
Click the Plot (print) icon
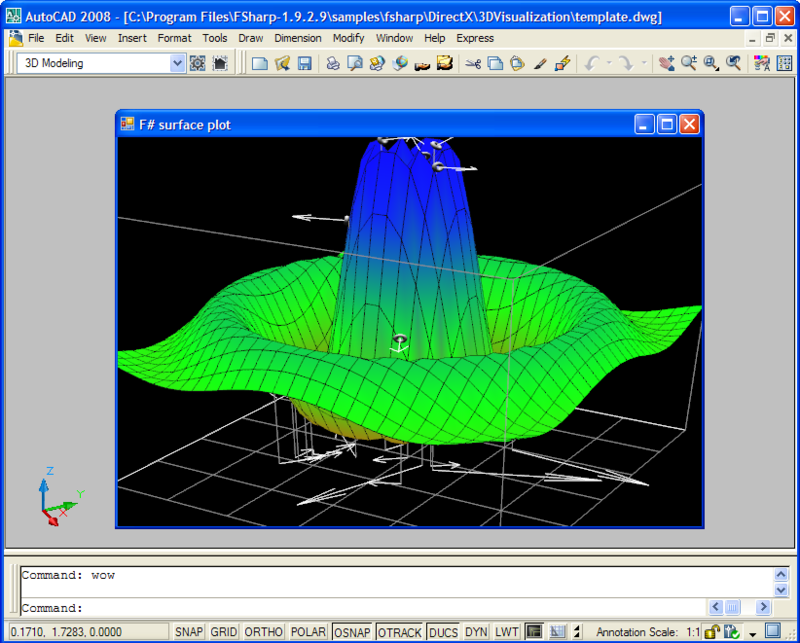click(332, 63)
